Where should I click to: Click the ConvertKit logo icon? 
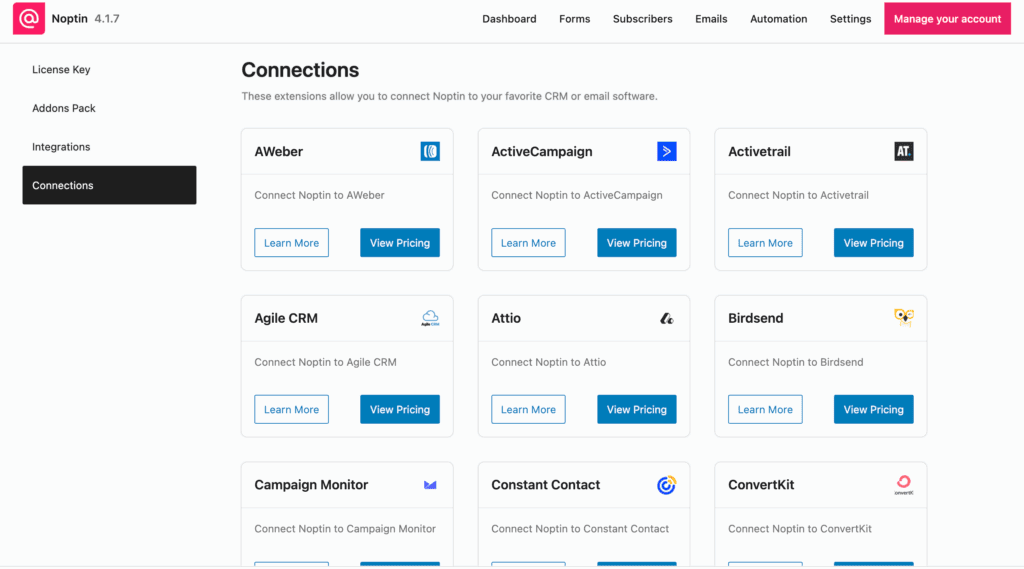(x=904, y=485)
